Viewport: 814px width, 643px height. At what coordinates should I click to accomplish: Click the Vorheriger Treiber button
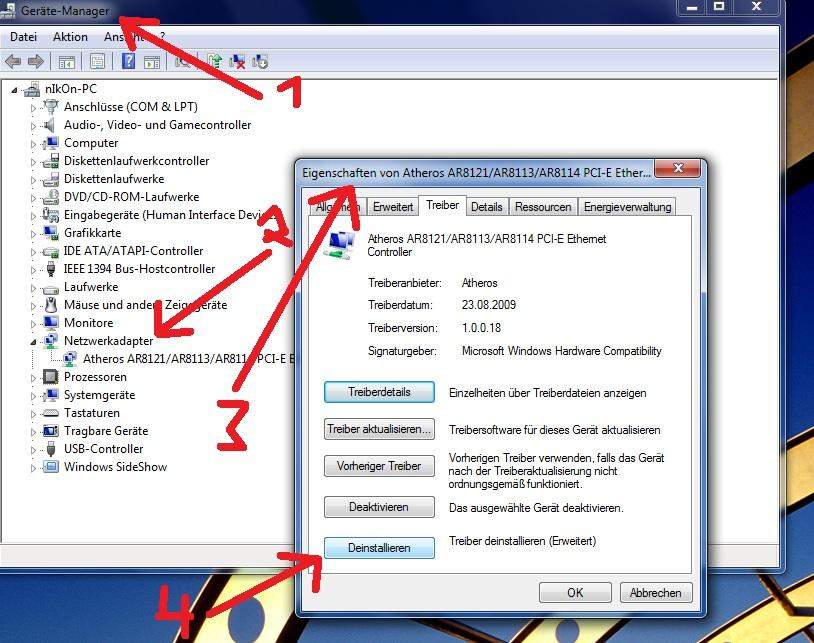click(379, 466)
